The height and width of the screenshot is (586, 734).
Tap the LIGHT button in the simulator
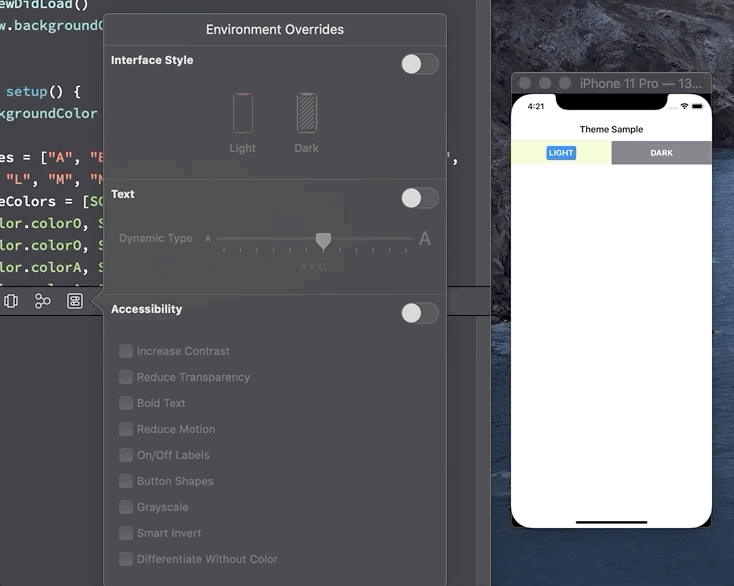point(561,153)
